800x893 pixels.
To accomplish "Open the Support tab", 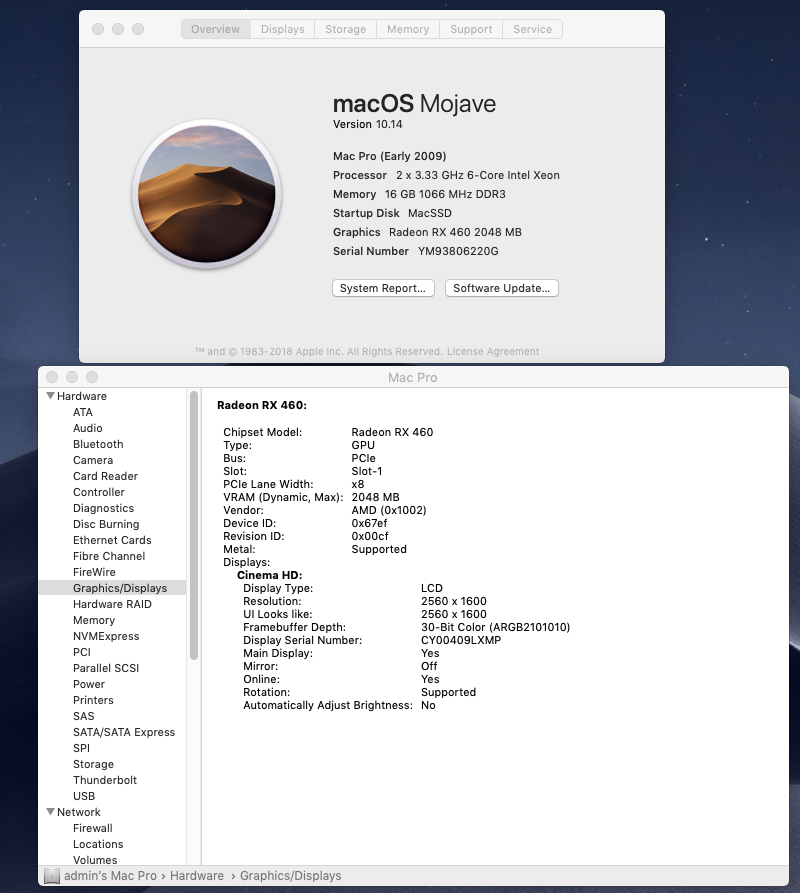I will click(471, 29).
